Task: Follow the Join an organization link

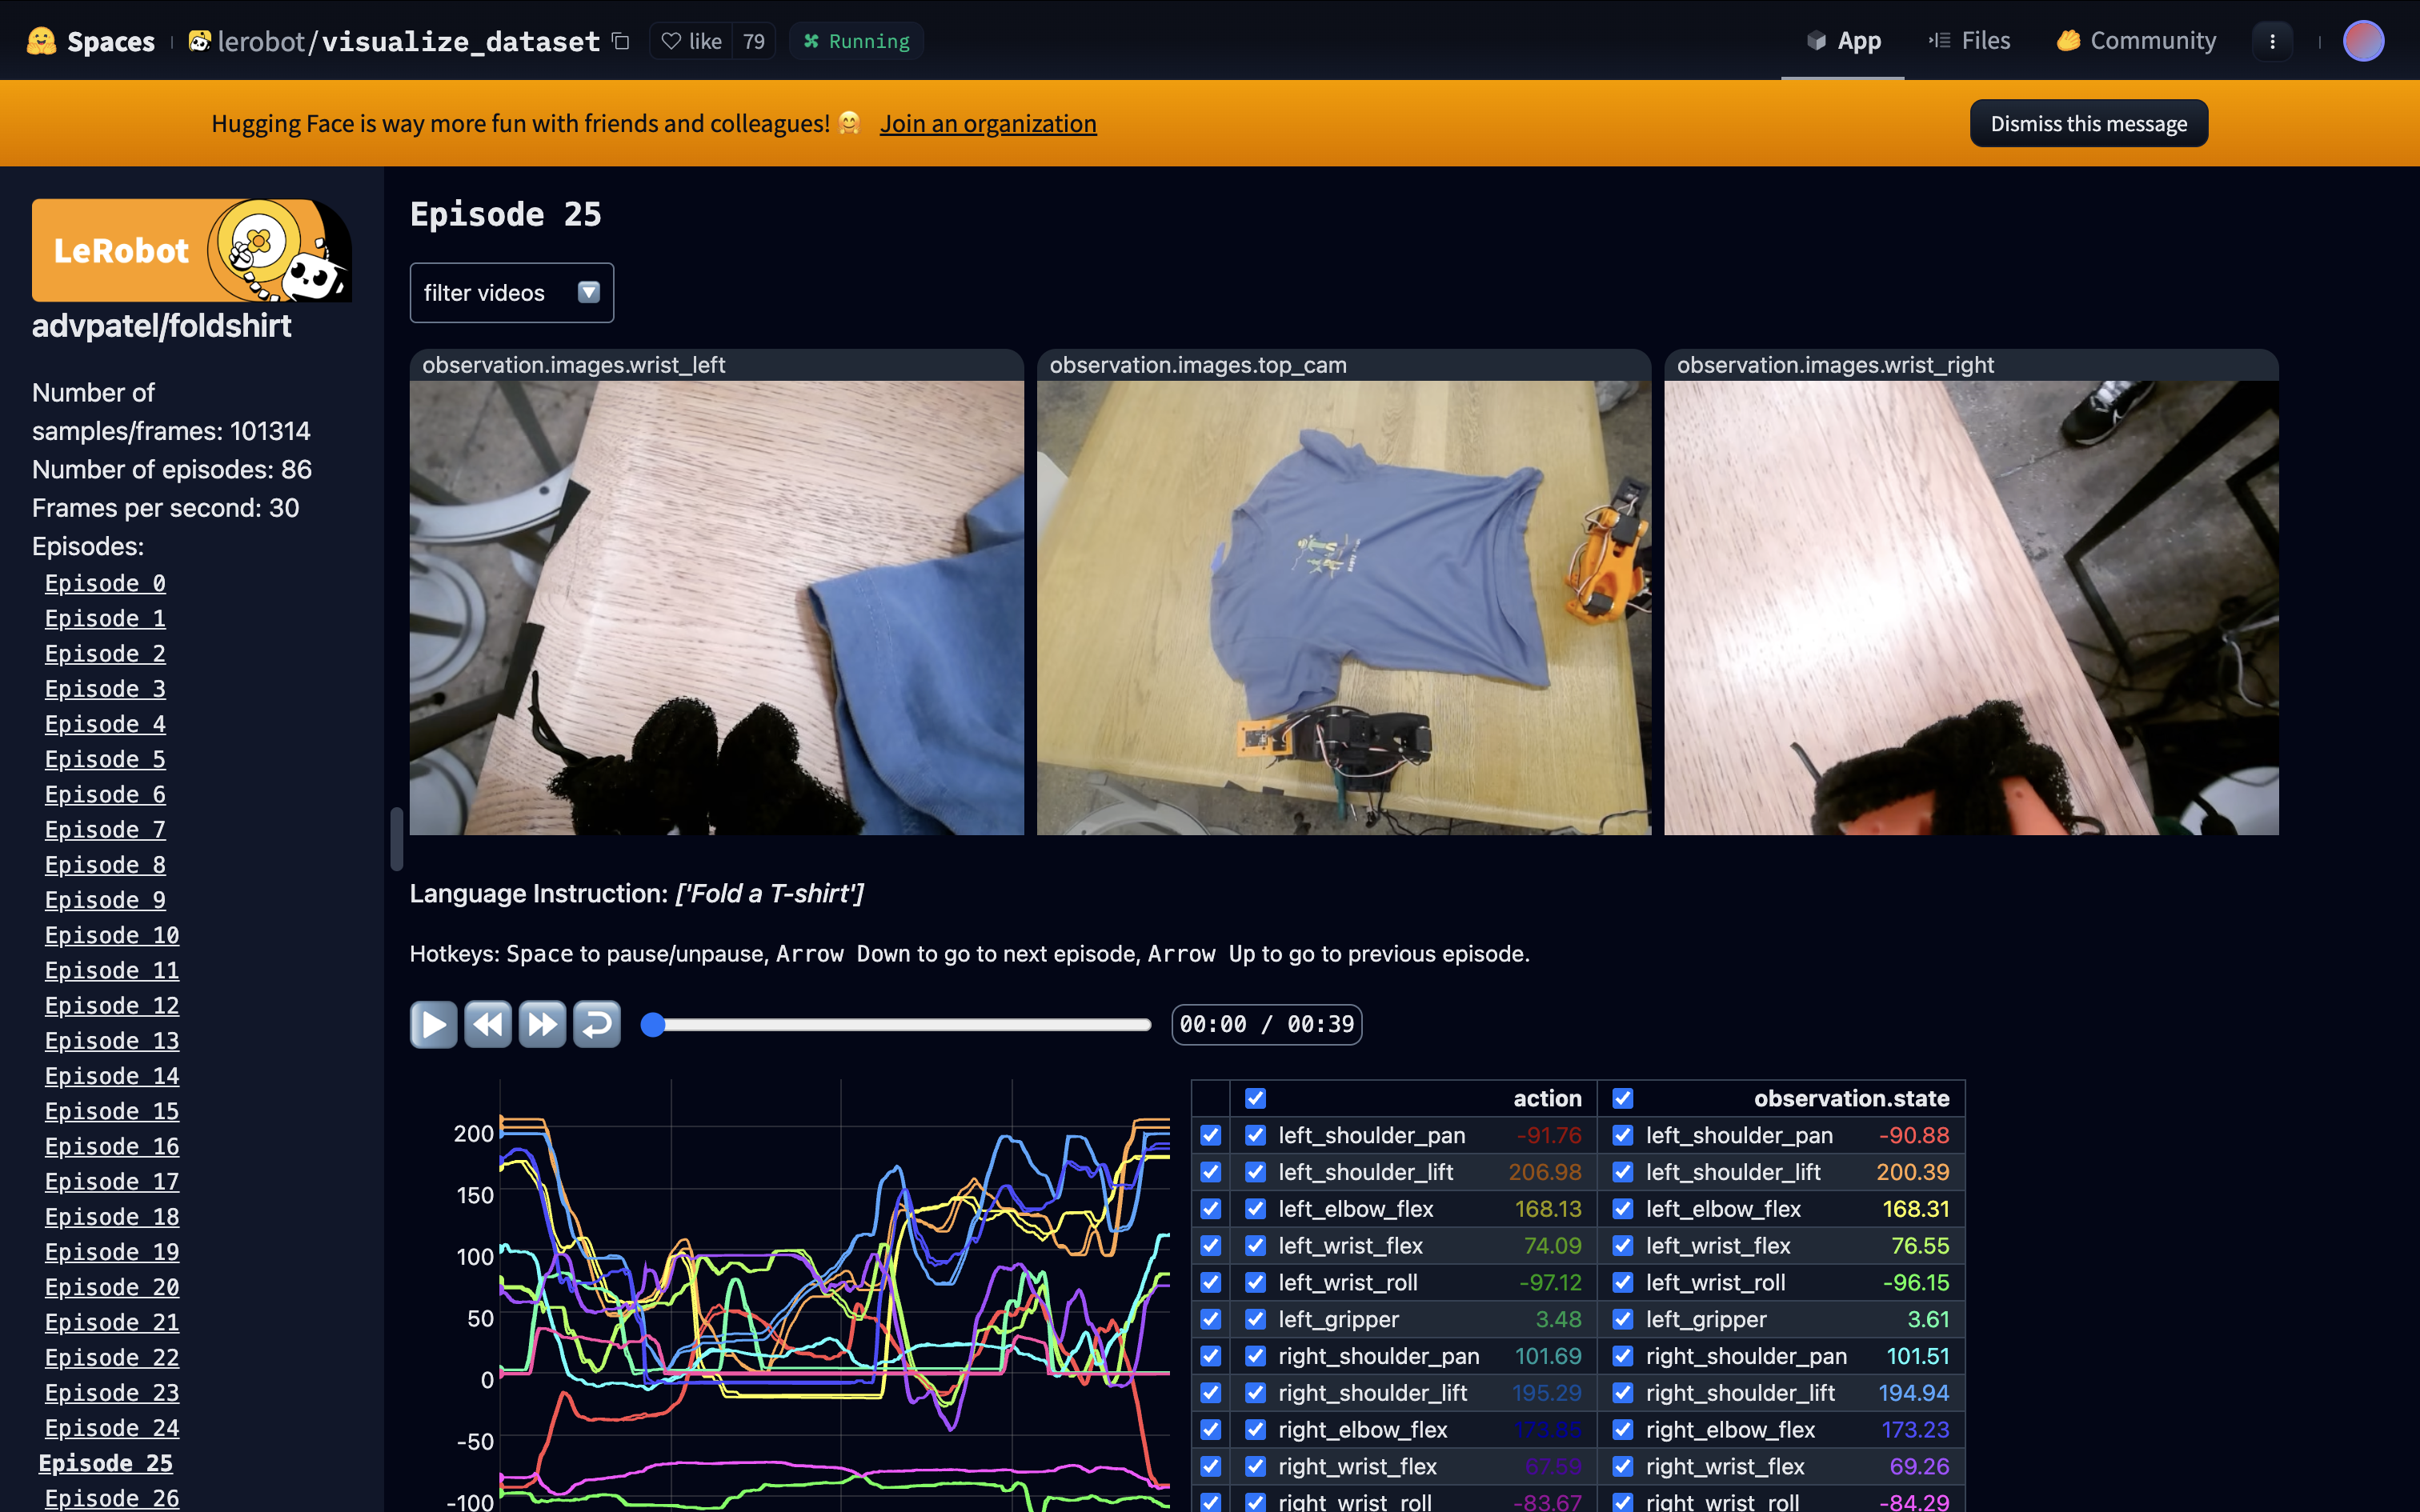Action: point(987,123)
